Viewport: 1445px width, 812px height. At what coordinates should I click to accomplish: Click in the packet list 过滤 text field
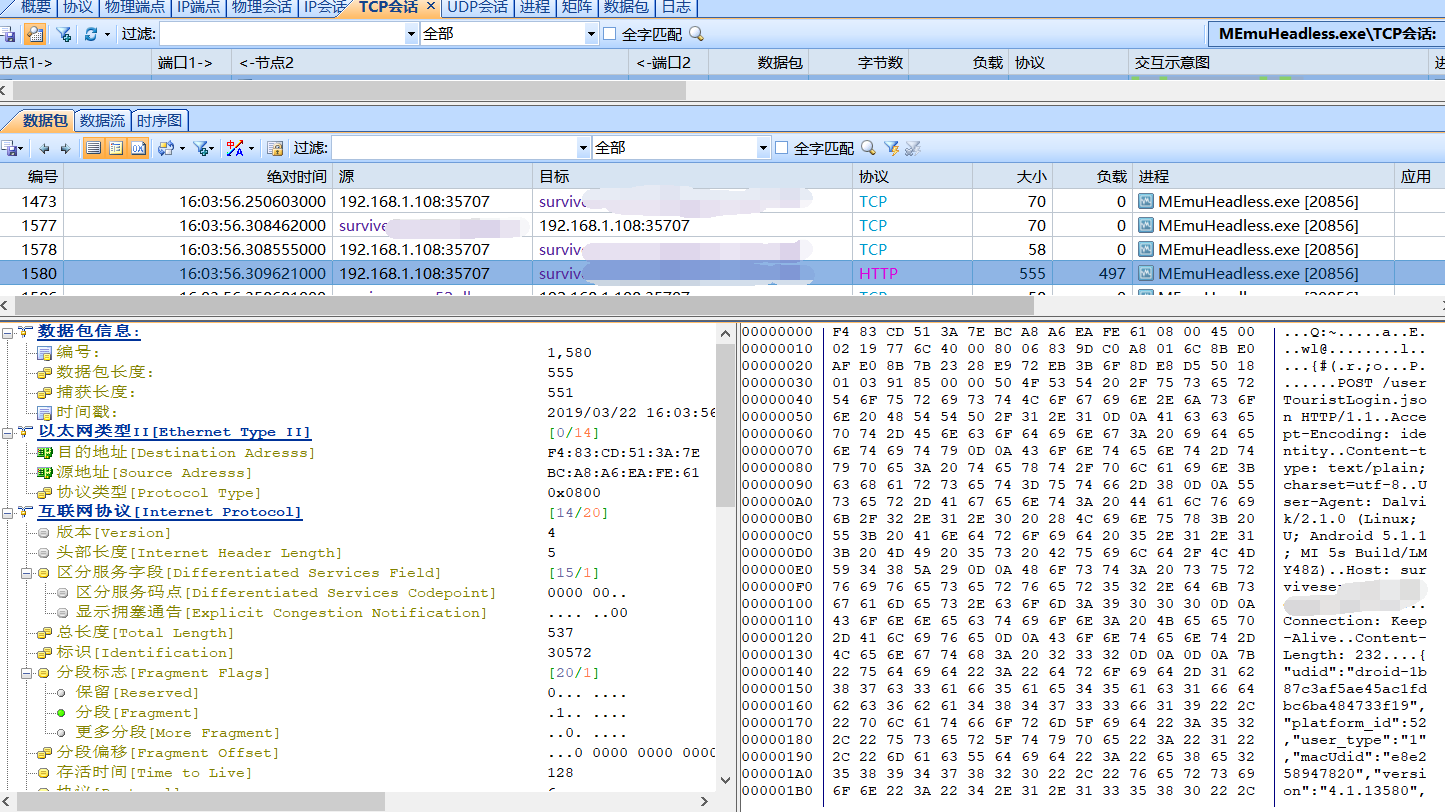[x=454, y=148]
